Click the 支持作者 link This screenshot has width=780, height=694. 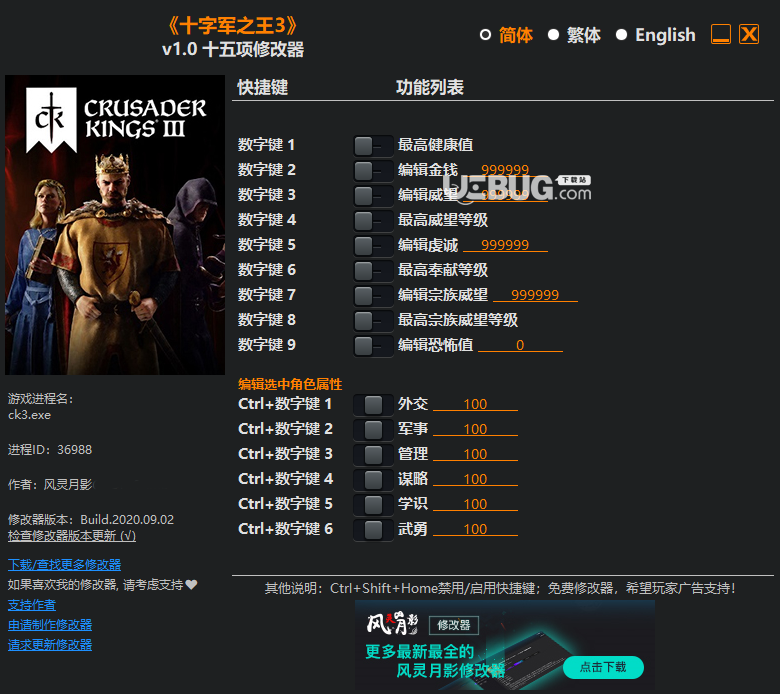click(32, 605)
